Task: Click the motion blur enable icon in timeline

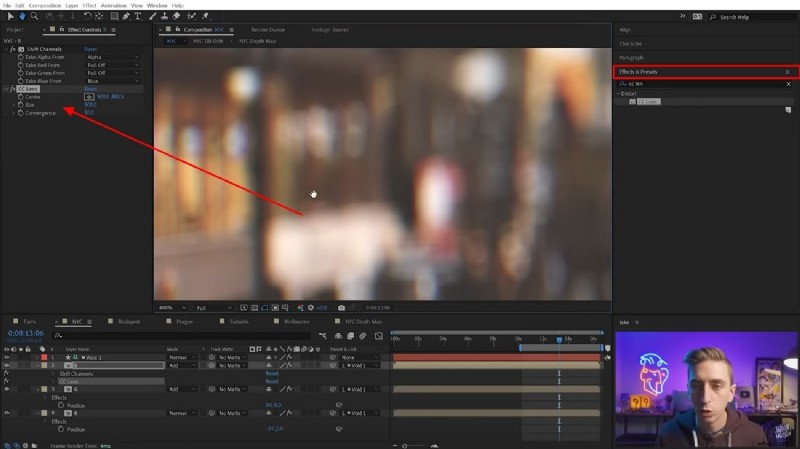Action: [x=363, y=336]
